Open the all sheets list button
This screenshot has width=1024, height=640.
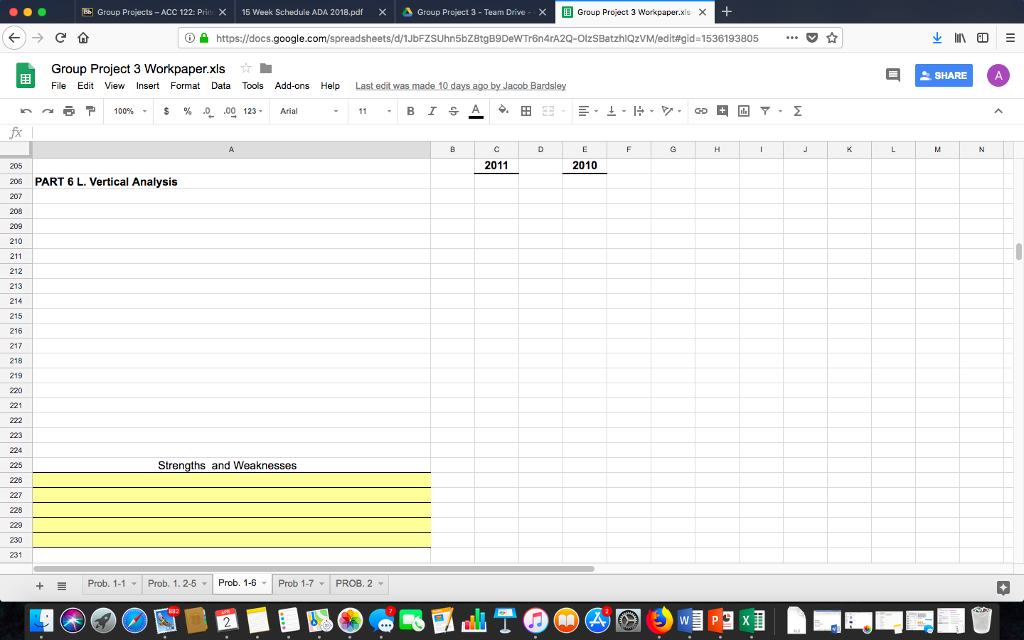pyautogui.click(x=61, y=585)
